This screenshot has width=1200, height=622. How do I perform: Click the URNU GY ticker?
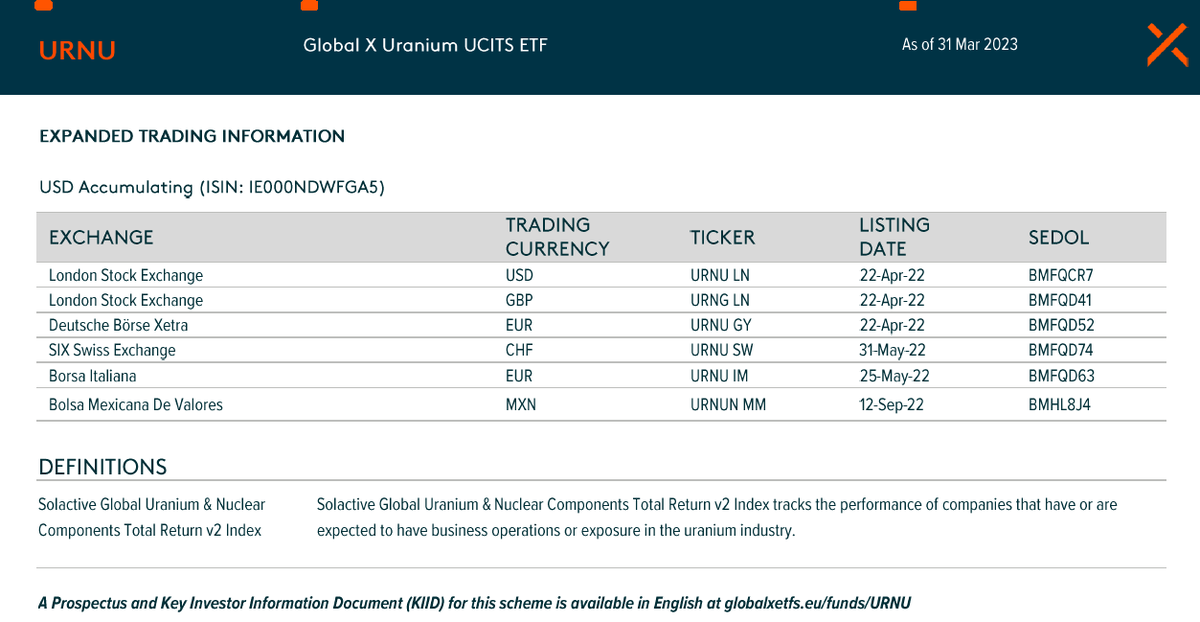coord(721,325)
